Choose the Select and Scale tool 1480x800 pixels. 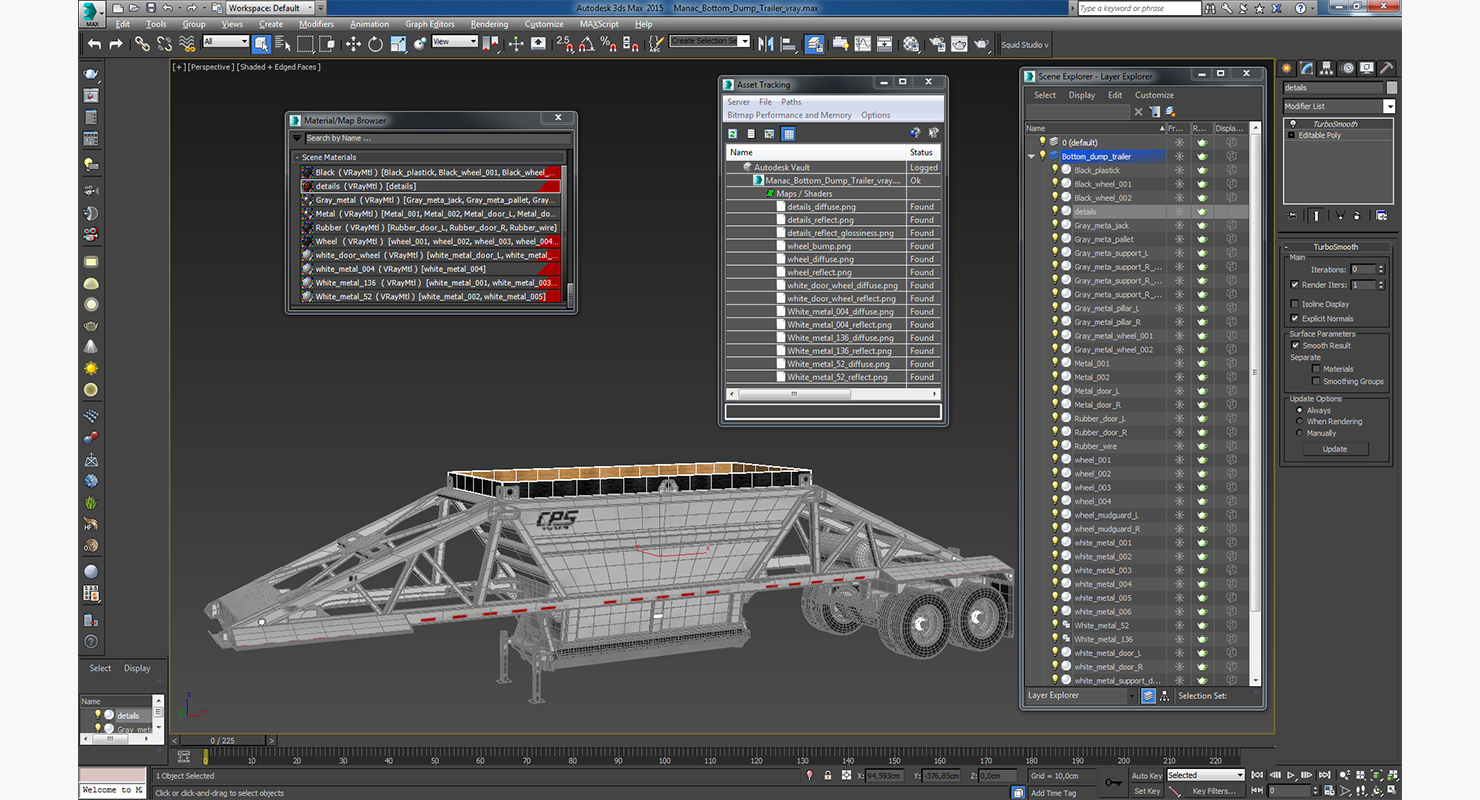click(x=398, y=44)
